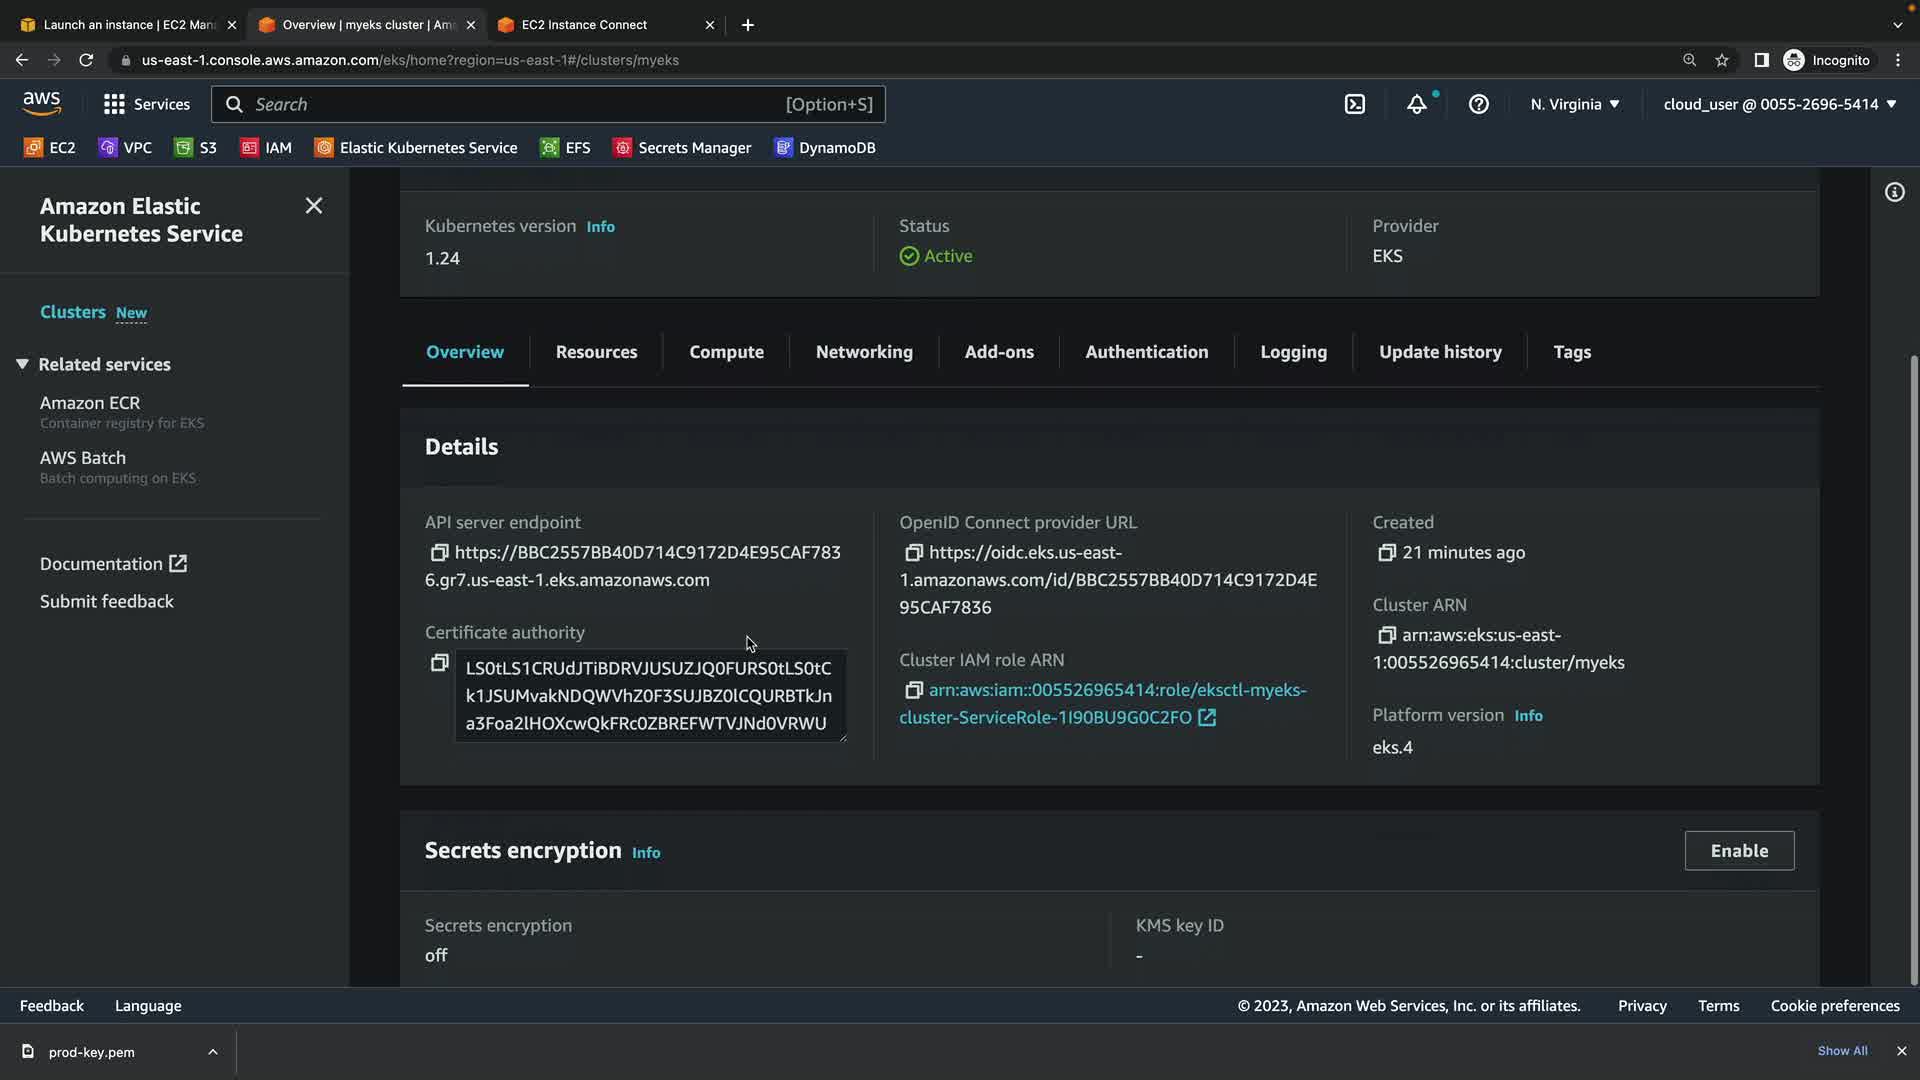This screenshot has width=1920, height=1080.
Task: Copy the Cluster IAM role ARN
Action: (x=912, y=691)
